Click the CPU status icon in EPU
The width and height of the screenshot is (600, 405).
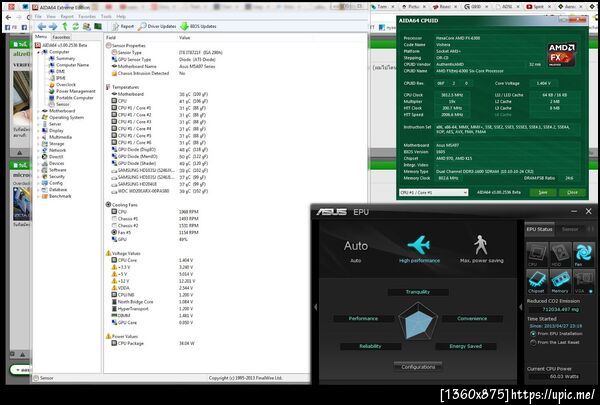(537, 254)
